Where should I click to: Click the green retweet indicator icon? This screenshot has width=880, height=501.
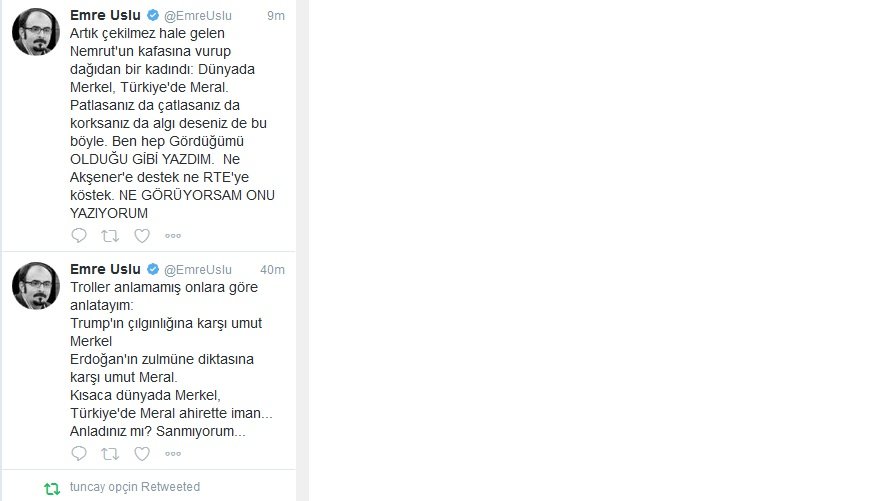[52, 489]
